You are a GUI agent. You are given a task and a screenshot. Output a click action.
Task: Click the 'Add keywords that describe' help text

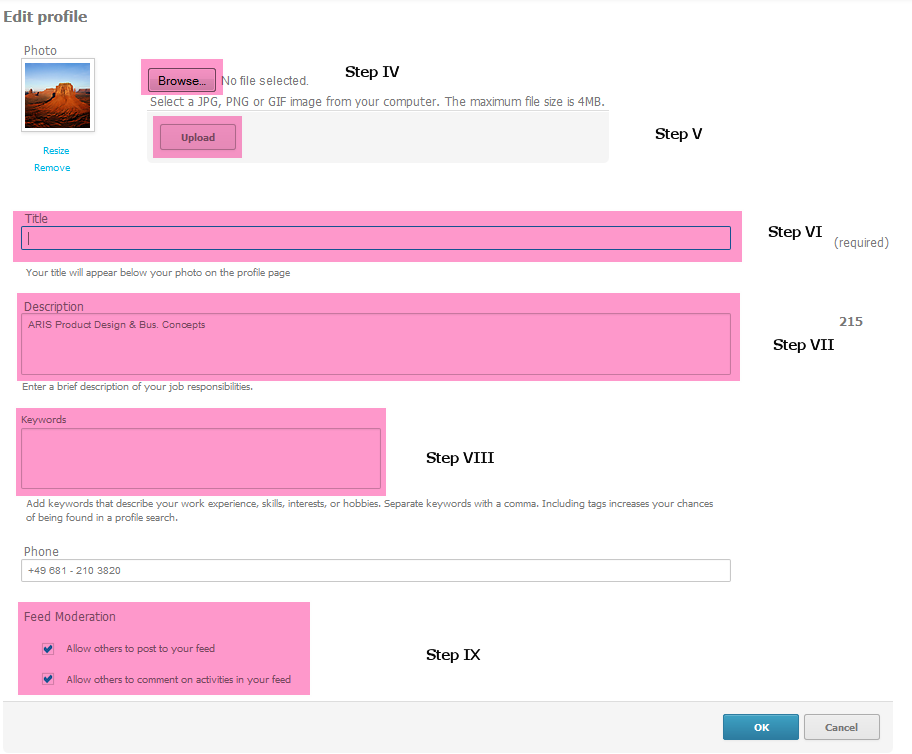tap(369, 510)
